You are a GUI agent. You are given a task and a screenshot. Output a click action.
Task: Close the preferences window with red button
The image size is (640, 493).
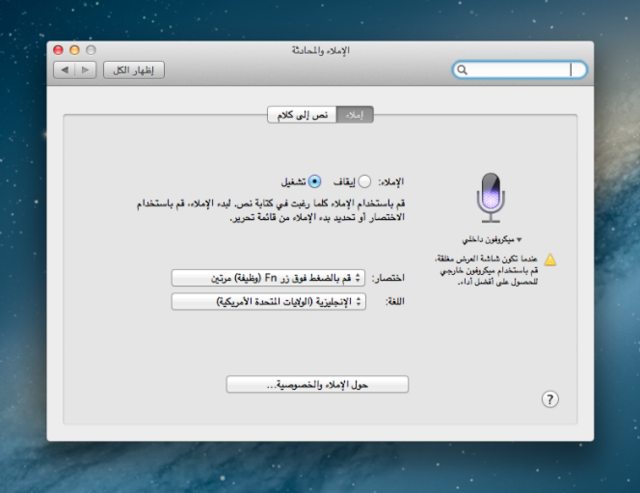coord(58,50)
